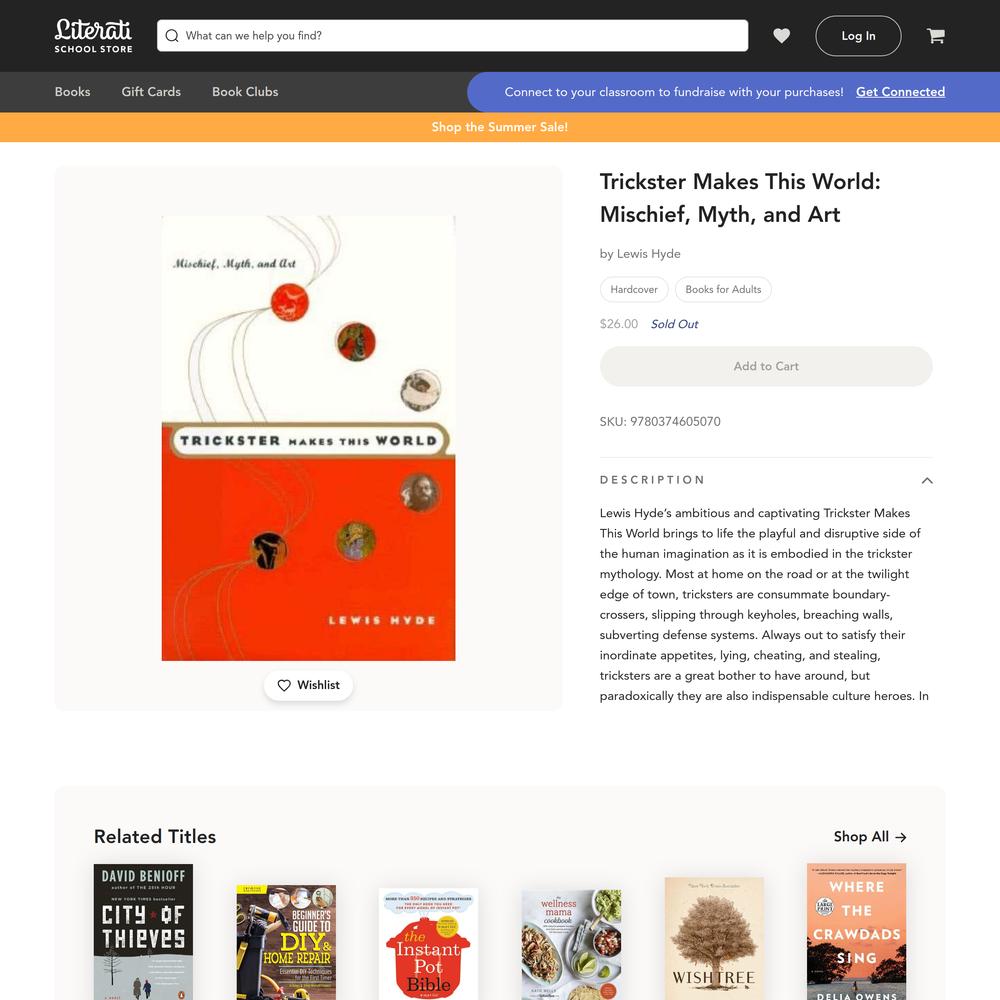The height and width of the screenshot is (1000, 1000).
Task: Go to Literati School Store logo
Action: [x=93, y=36]
